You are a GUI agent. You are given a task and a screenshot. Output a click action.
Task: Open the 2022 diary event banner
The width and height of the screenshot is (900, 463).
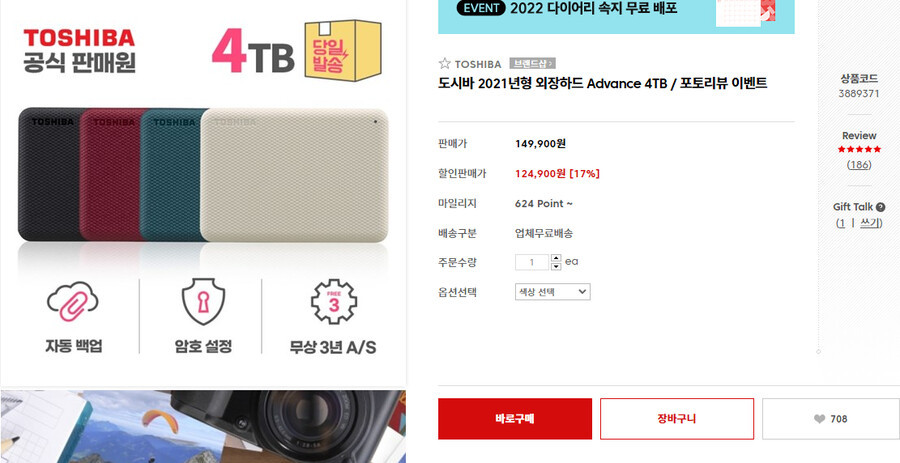(x=616, y=17)
